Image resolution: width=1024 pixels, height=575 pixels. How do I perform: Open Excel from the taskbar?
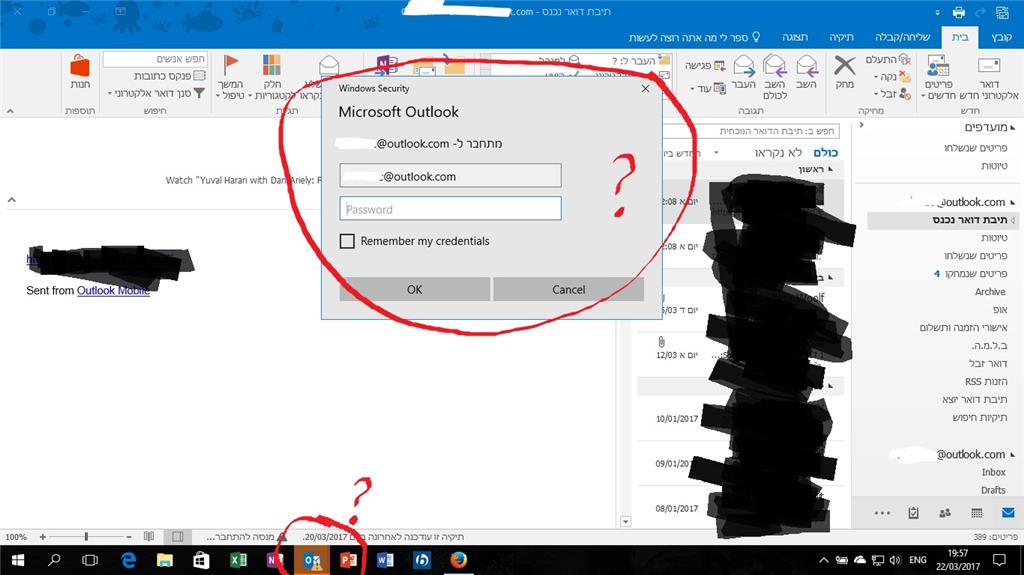click(x=238, y=560)
